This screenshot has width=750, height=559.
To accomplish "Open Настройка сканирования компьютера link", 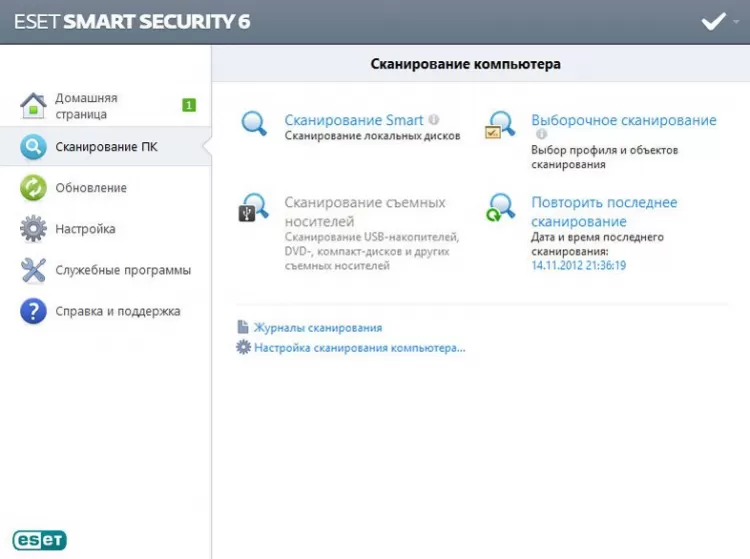I will pos(359,348).
